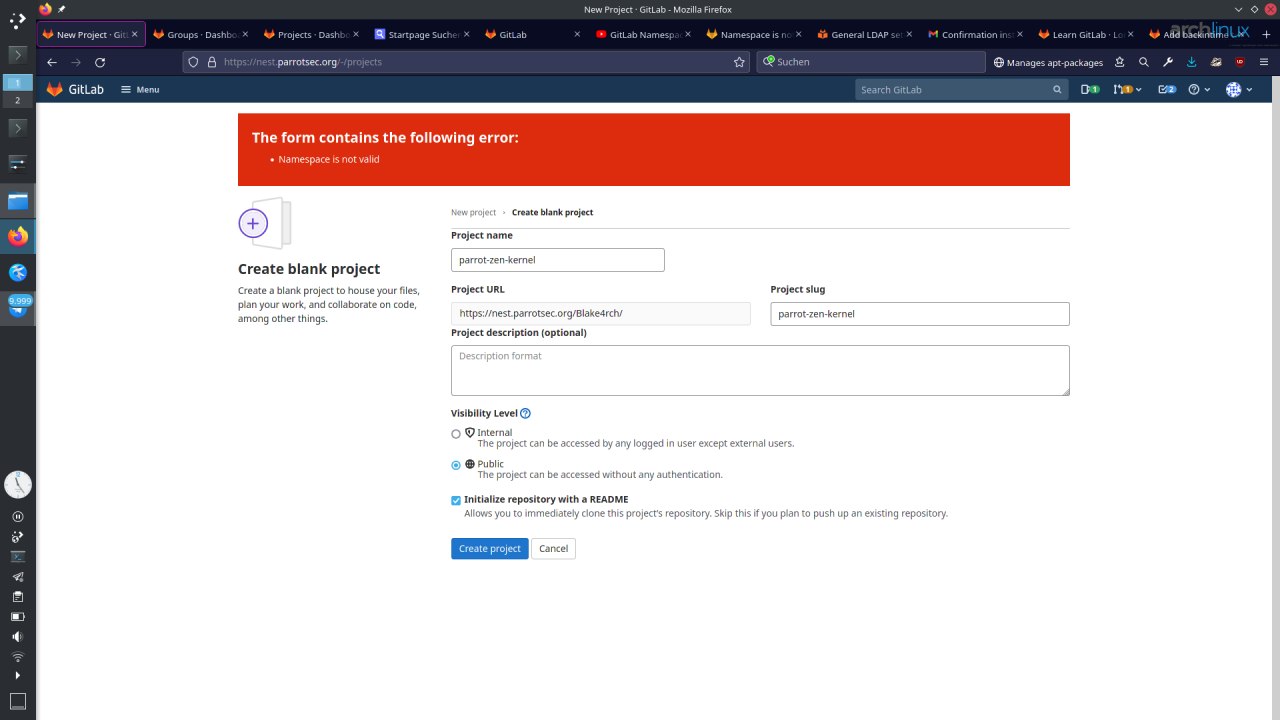Select the Internal visibility radio button
The width and height of the screenshot is (1280, 720).
point(456,434)
